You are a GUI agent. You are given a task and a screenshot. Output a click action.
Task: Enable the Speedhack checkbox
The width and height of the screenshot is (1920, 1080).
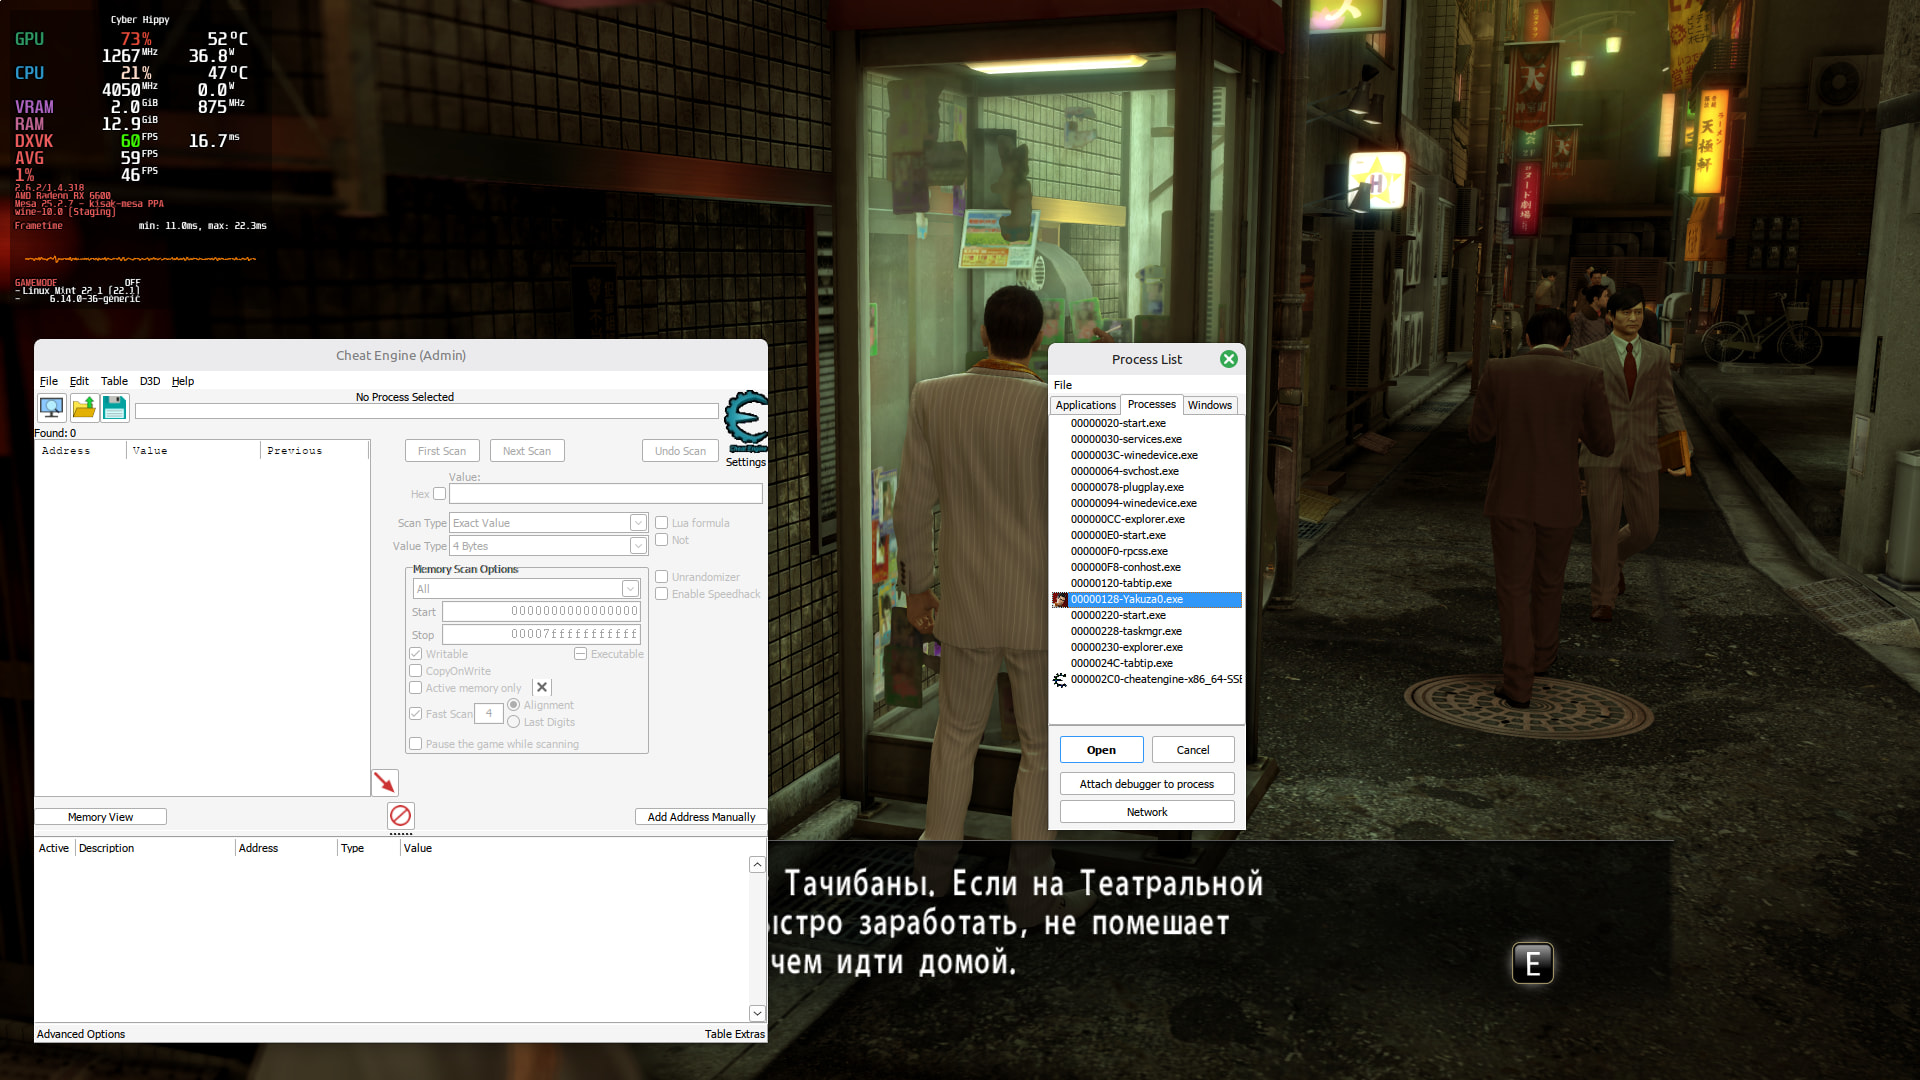point(661,594)
